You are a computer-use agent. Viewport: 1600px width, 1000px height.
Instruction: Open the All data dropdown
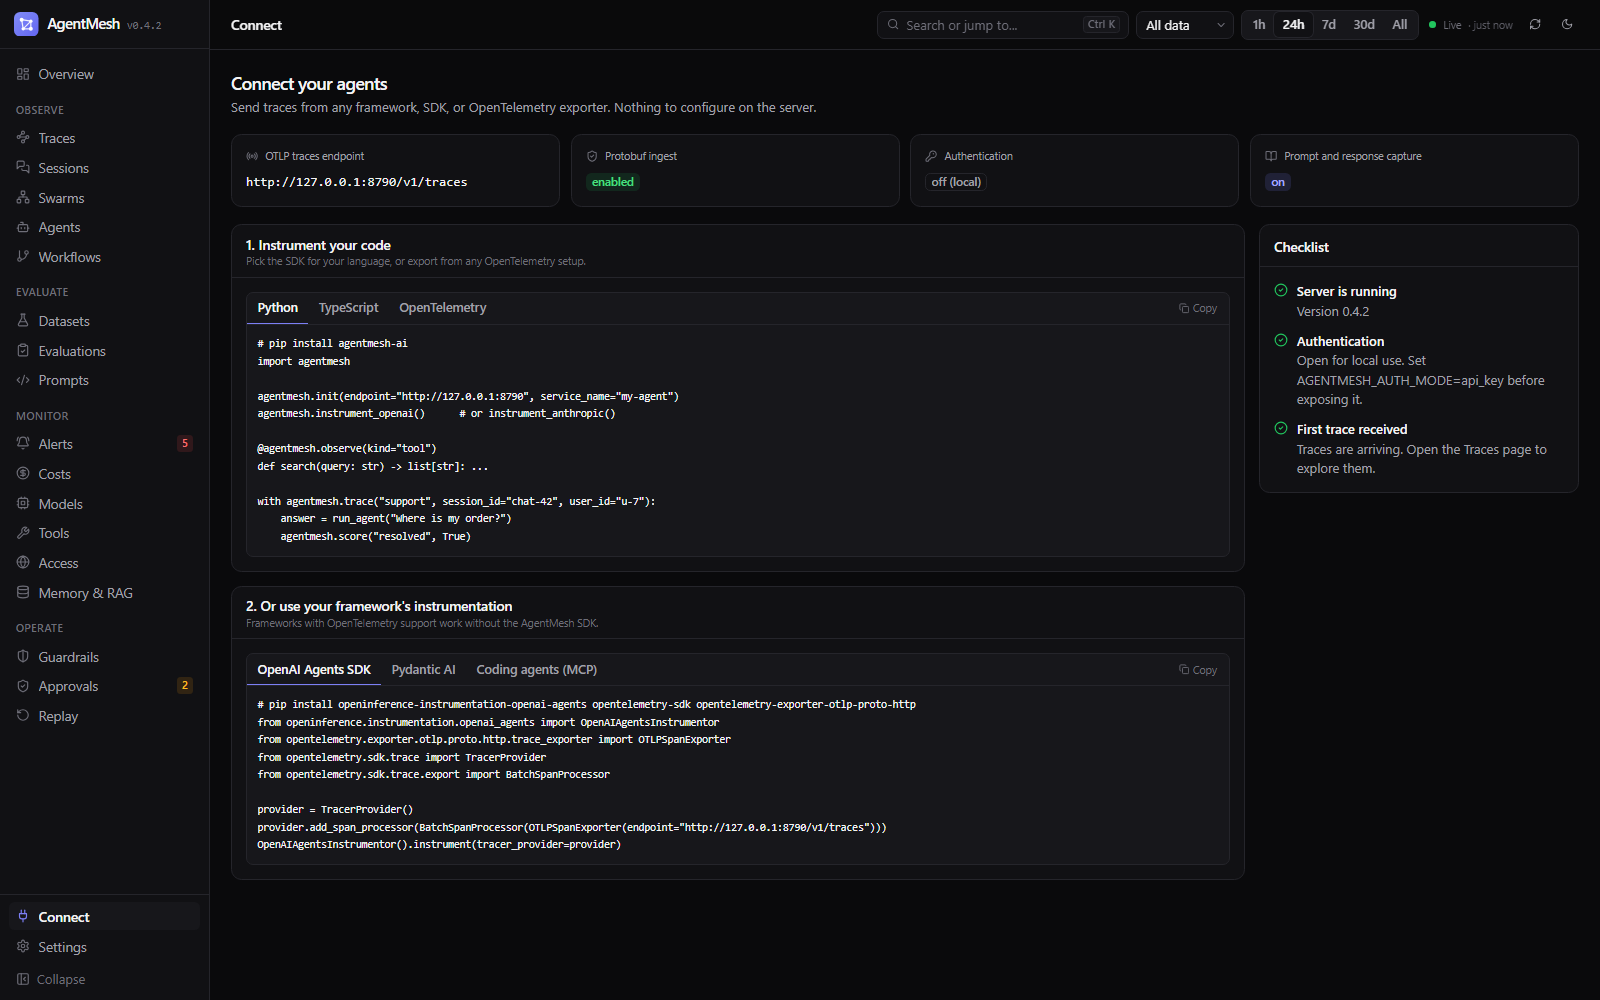click(x=1184, y=25)
